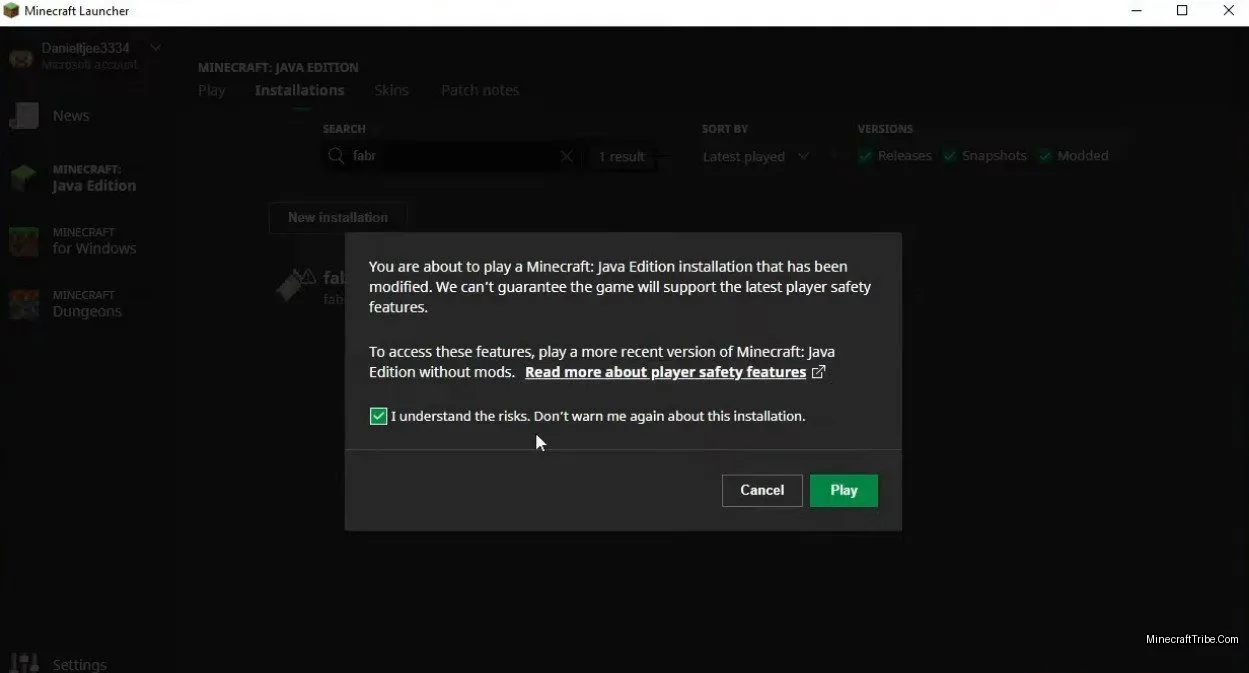Click the installations search field
This screenshot has width=1249, height=673.
click(x=452, y=156)
